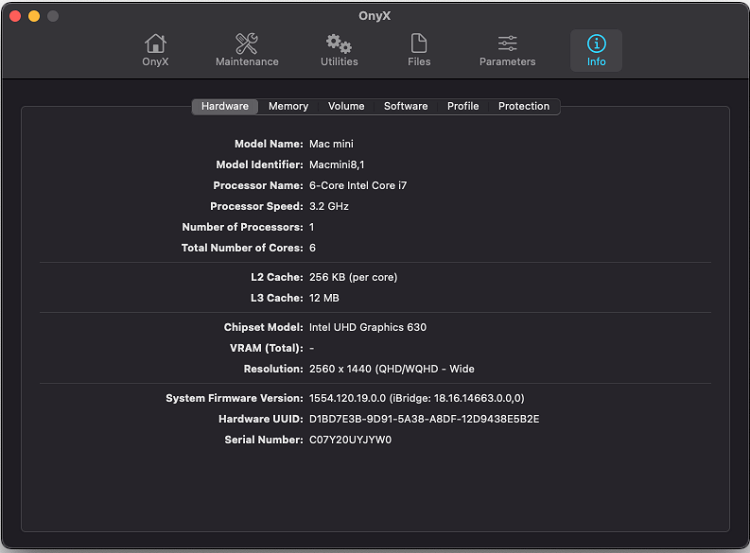This screenshot has width=750, height=553.
Task: Click the 12 MB L3 cache value
Action: (x=324, y=299)
